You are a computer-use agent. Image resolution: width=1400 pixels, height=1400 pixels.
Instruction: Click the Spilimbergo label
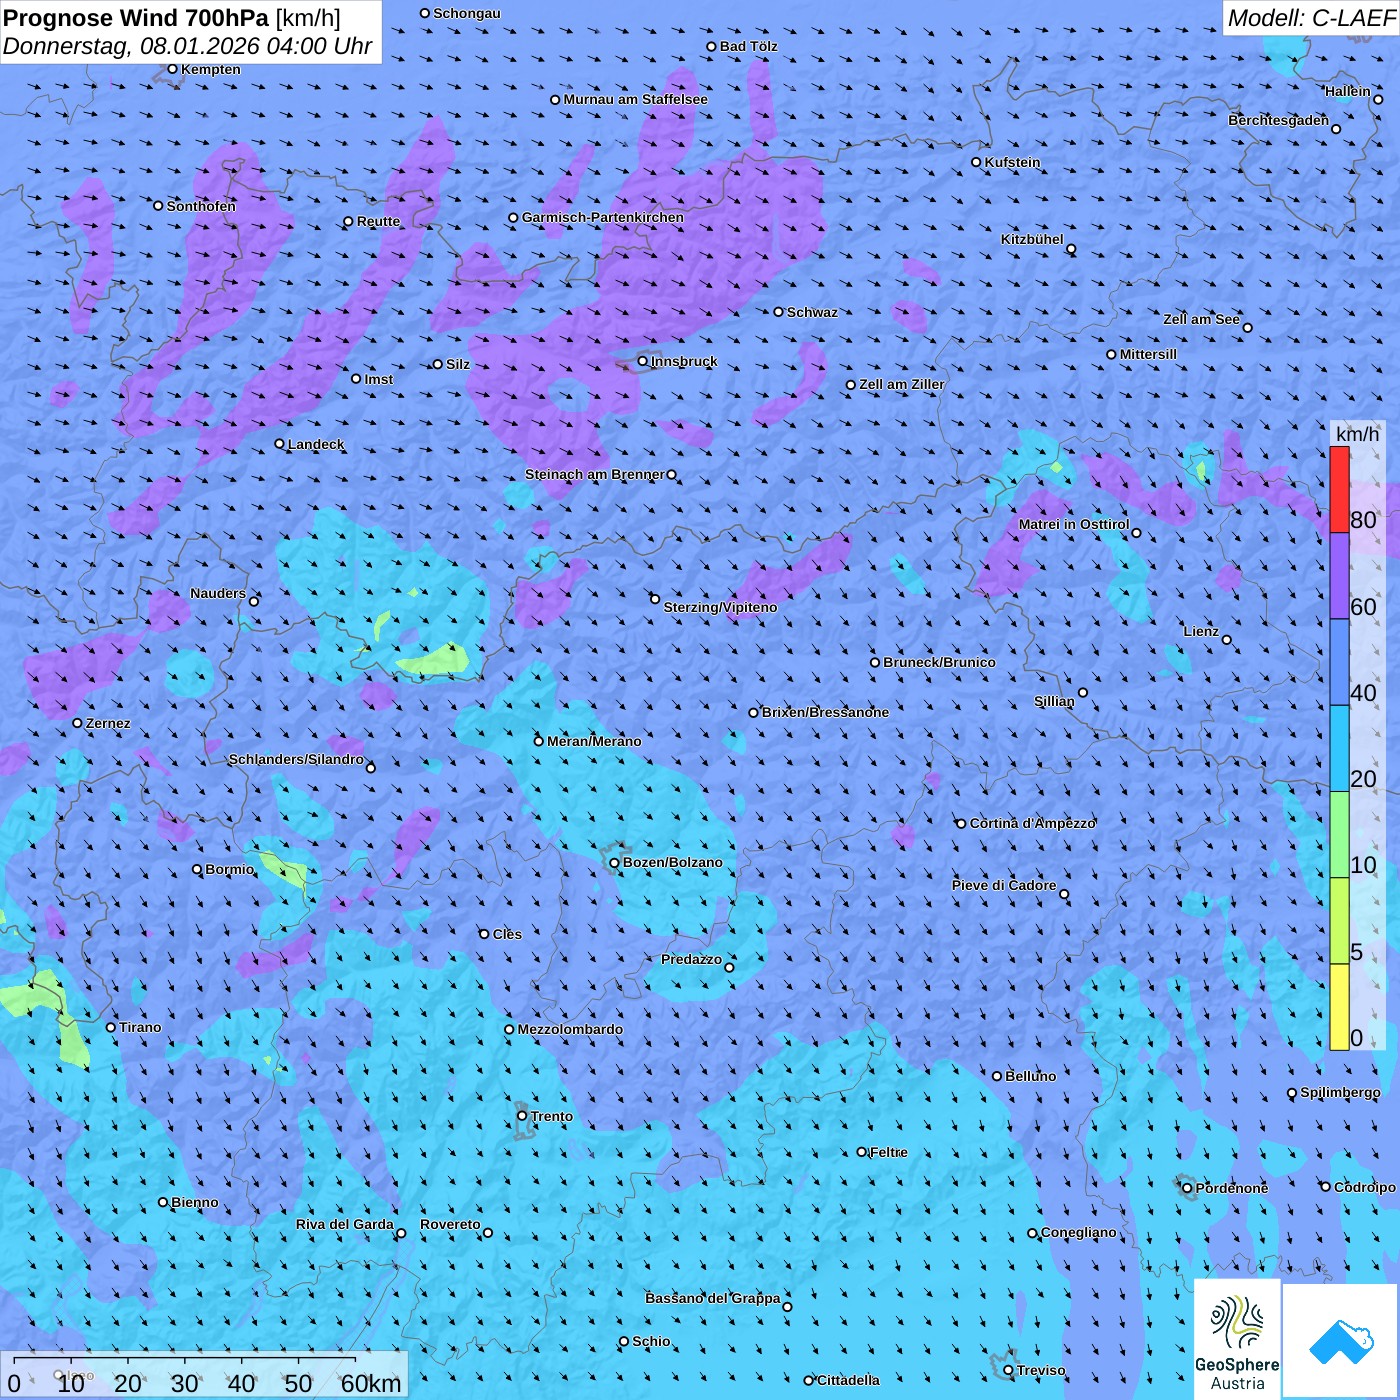pyautogui.click(x=1341, y=1092)
